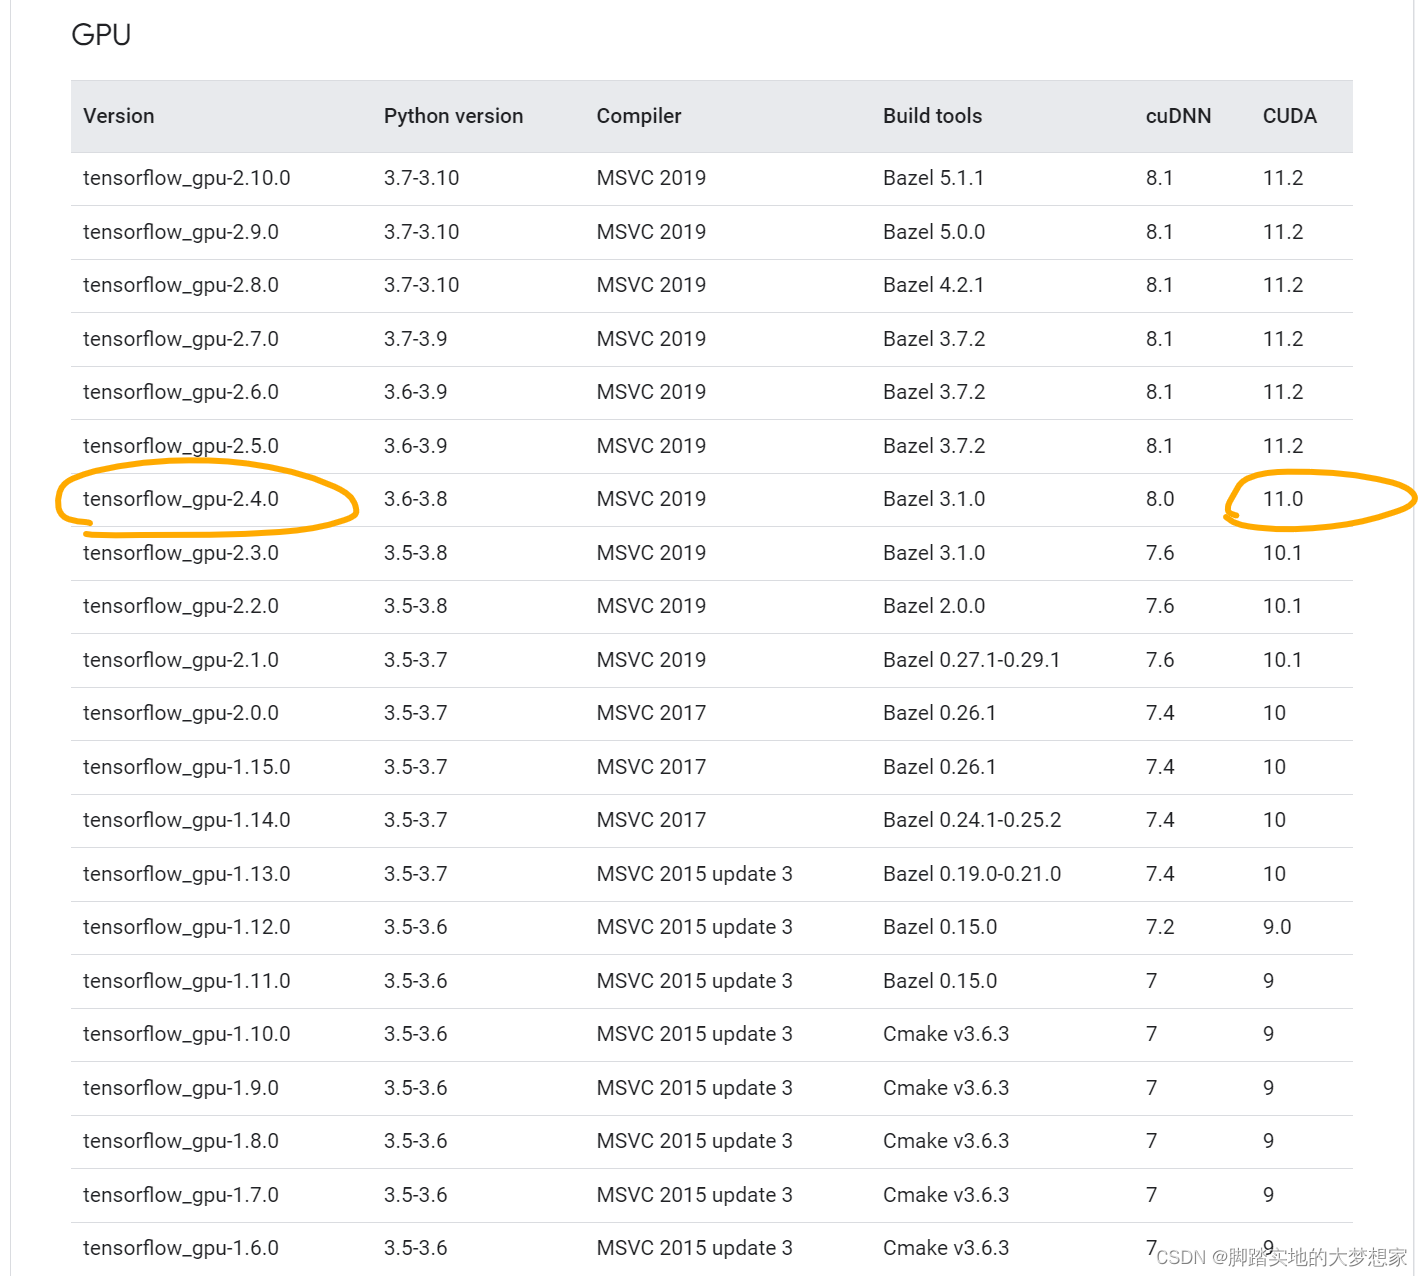Click Python 3.7-3.10 in 2.10.0 row

422,178
